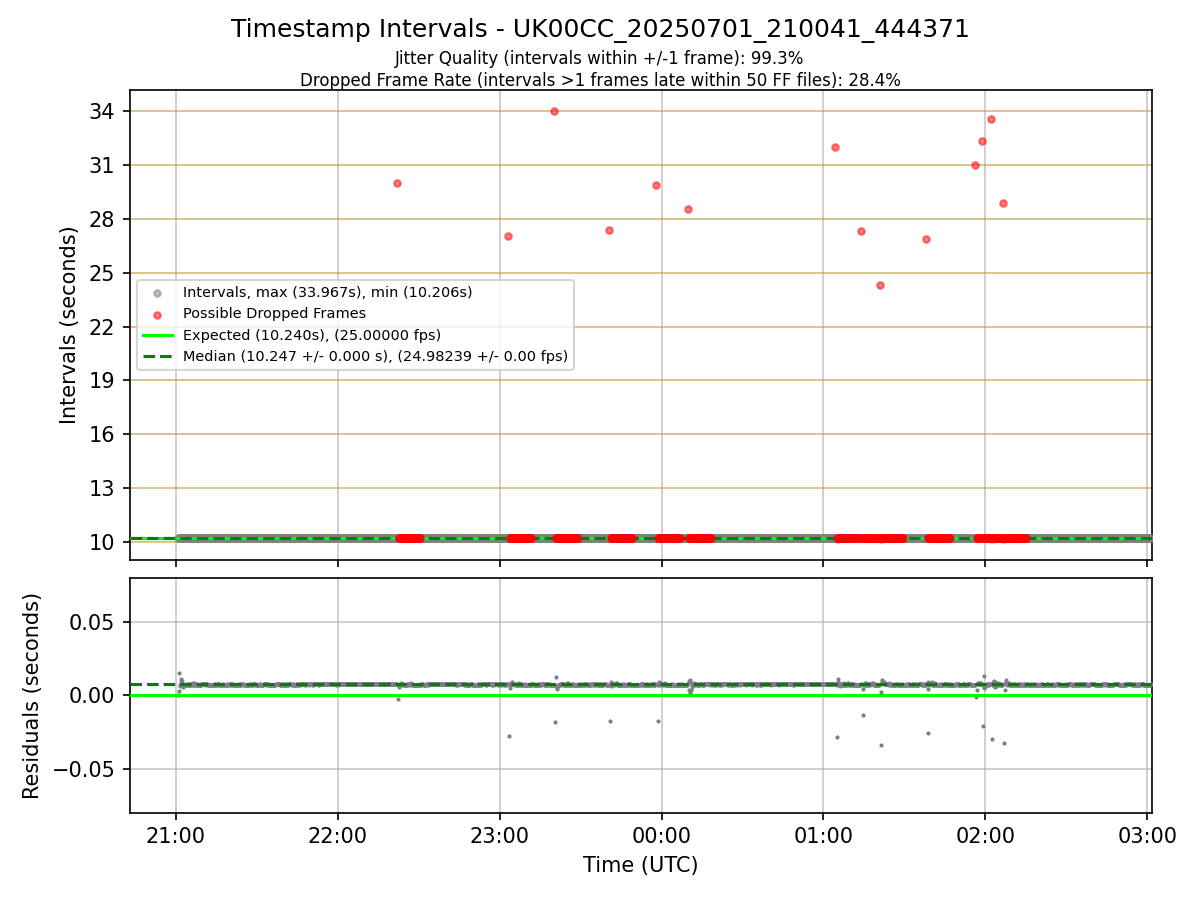Click the y-axis tick label '34'

pyautogui.click(x=103, y=111)
